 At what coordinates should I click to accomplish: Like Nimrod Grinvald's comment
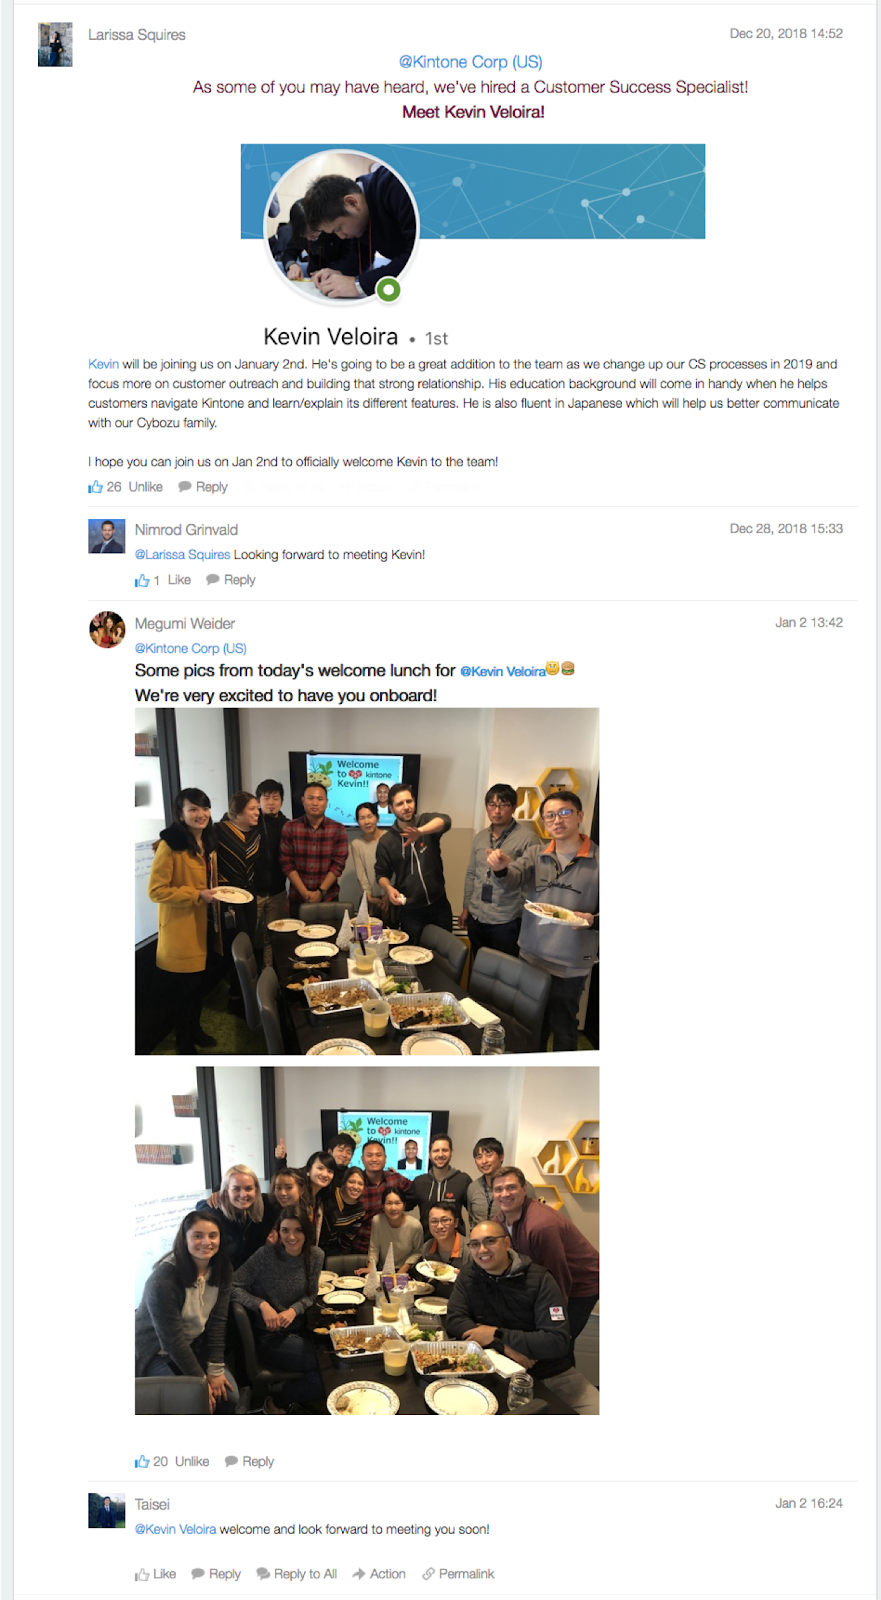pos(179,580)
